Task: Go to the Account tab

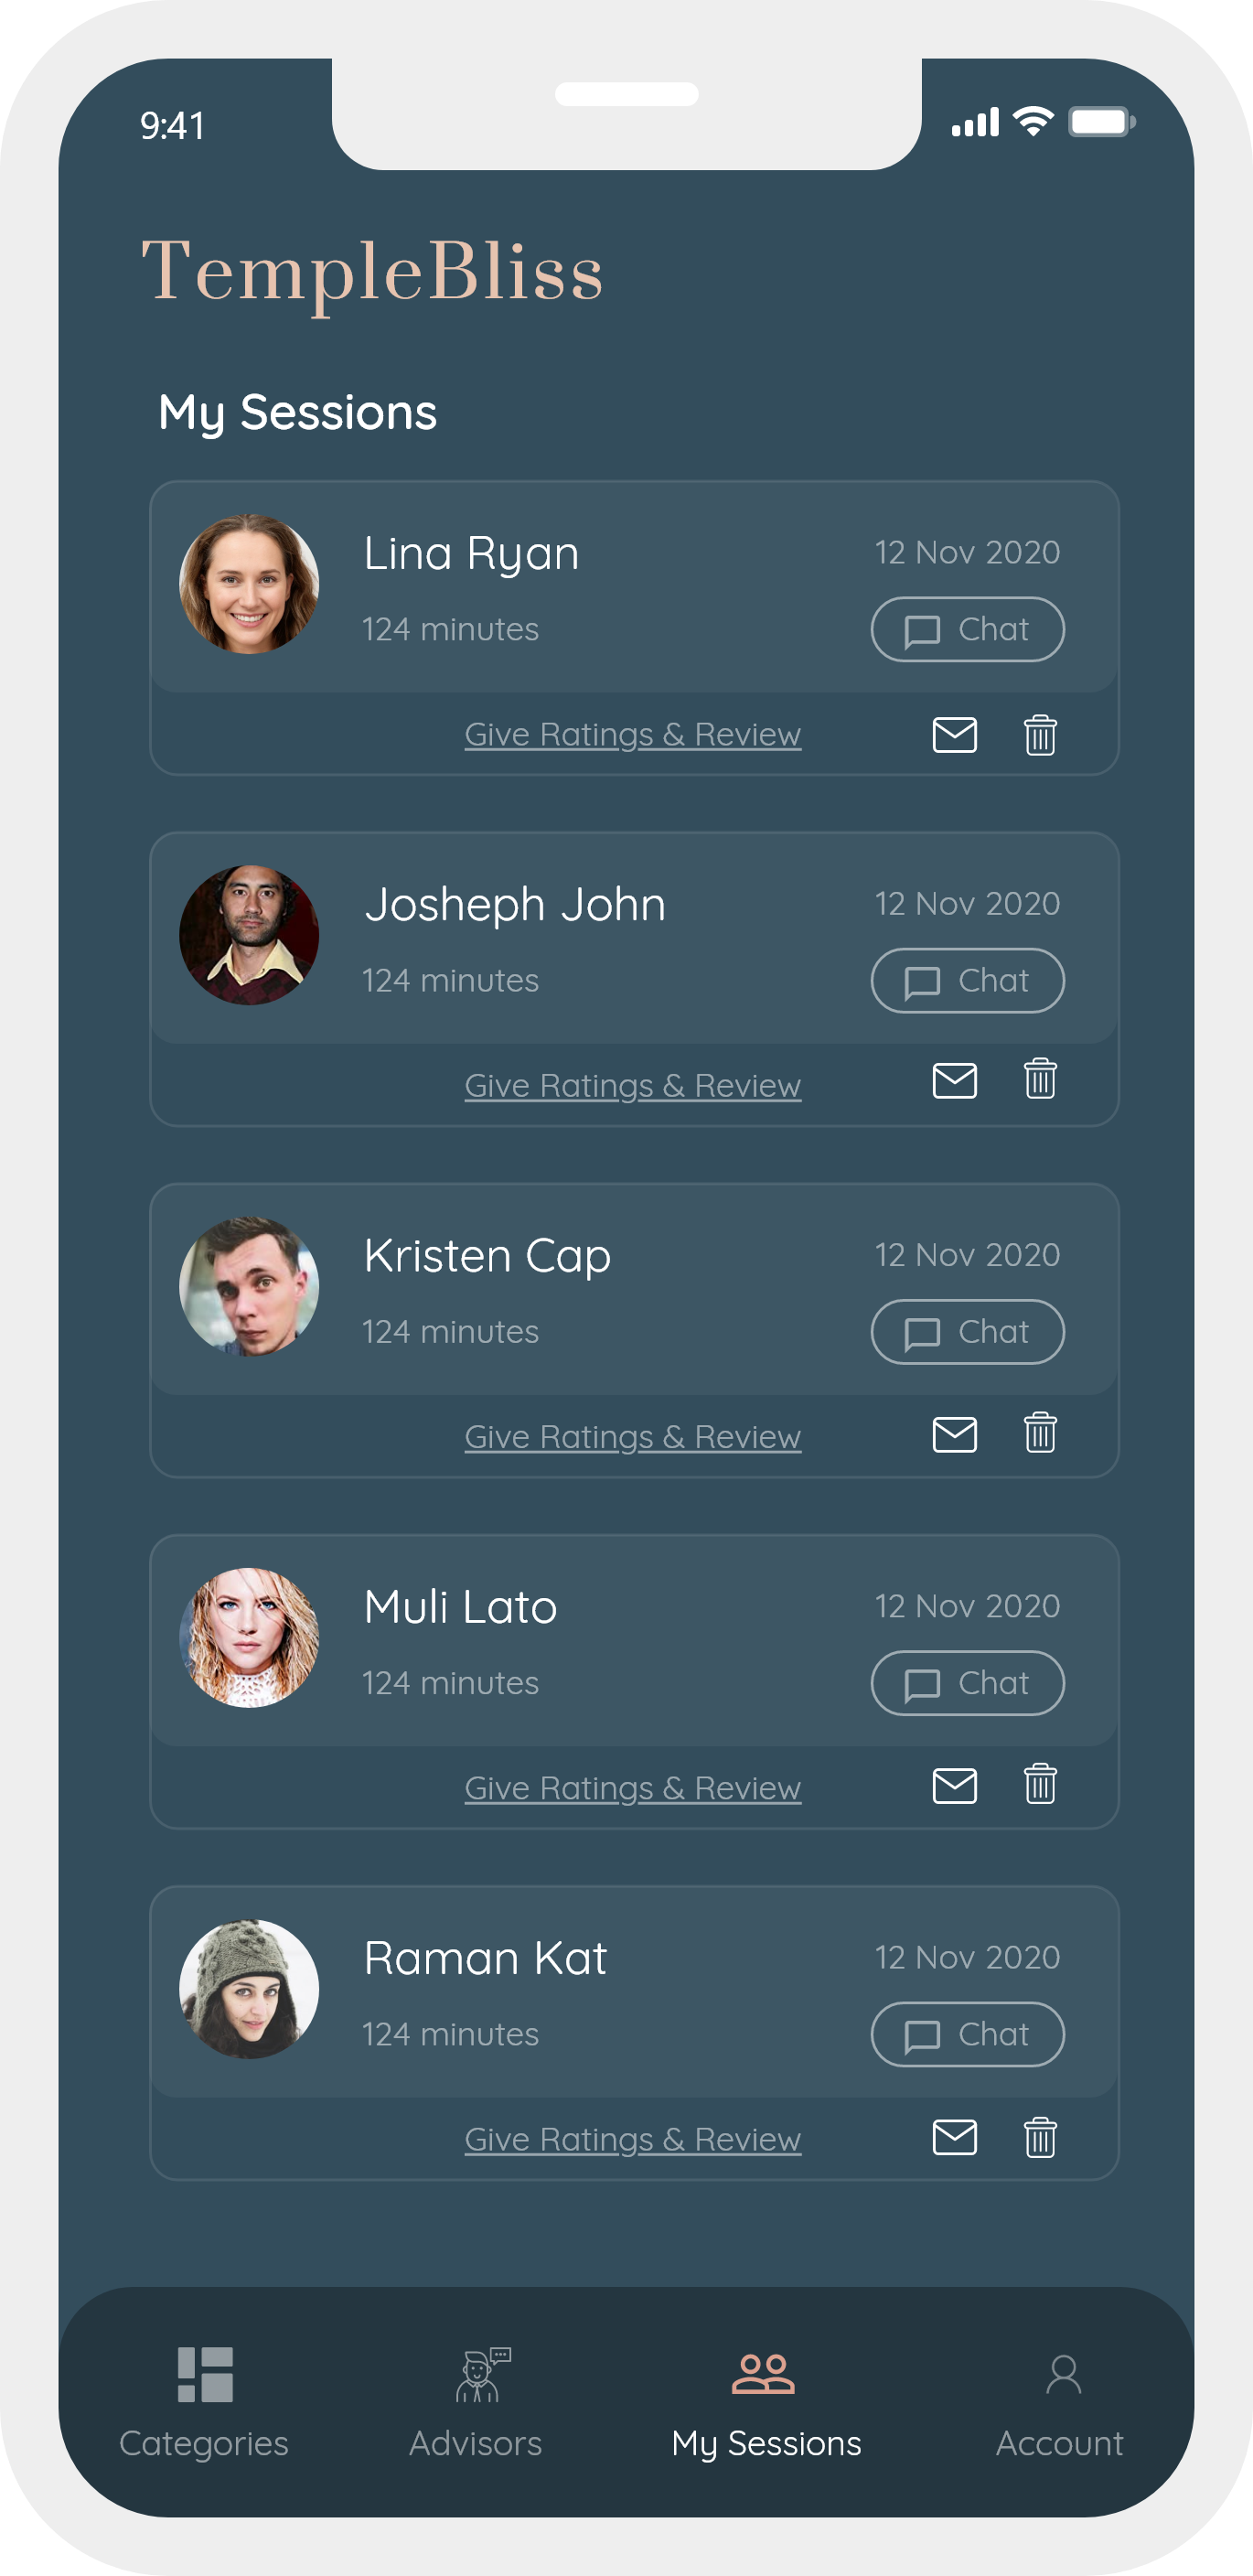Action: coord(1060,2401)
